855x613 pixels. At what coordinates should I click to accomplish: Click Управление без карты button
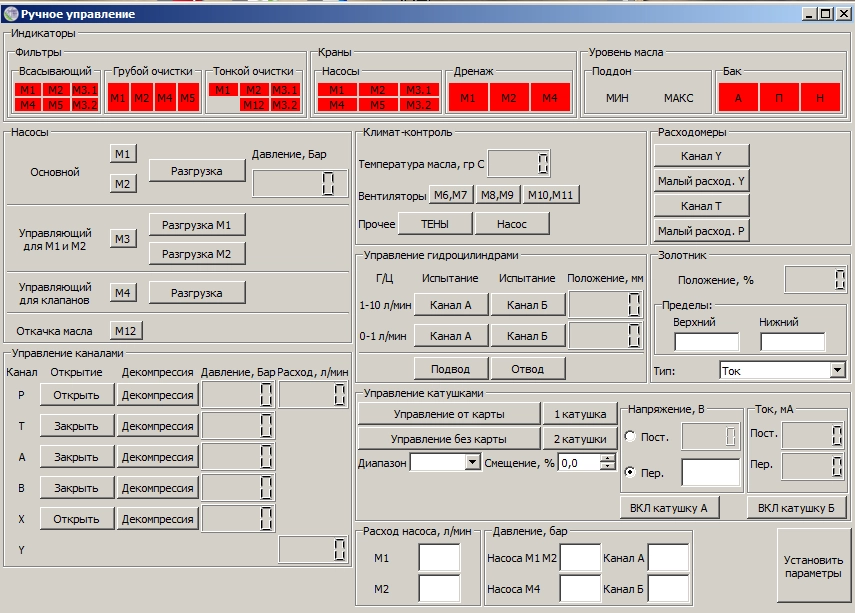448,438
